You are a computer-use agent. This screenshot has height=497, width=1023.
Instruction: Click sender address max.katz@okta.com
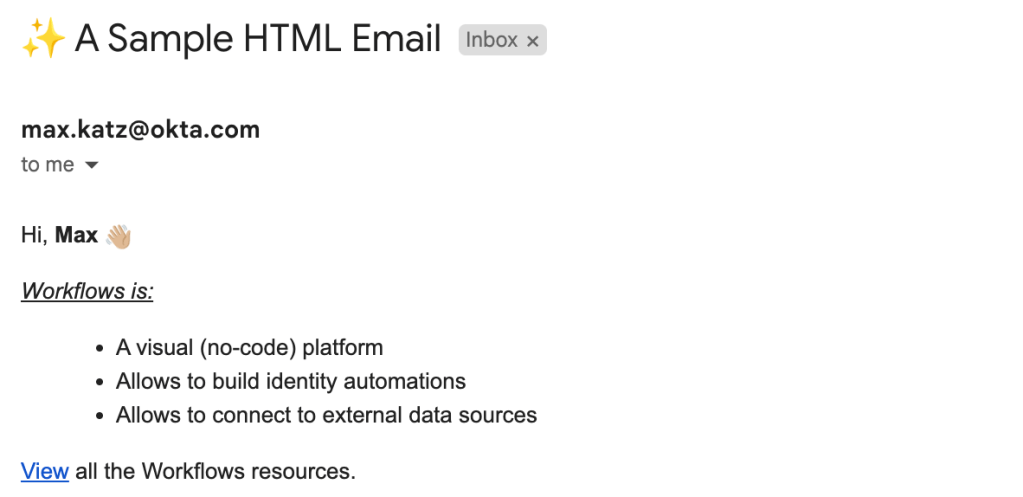(x=140, y=129)
